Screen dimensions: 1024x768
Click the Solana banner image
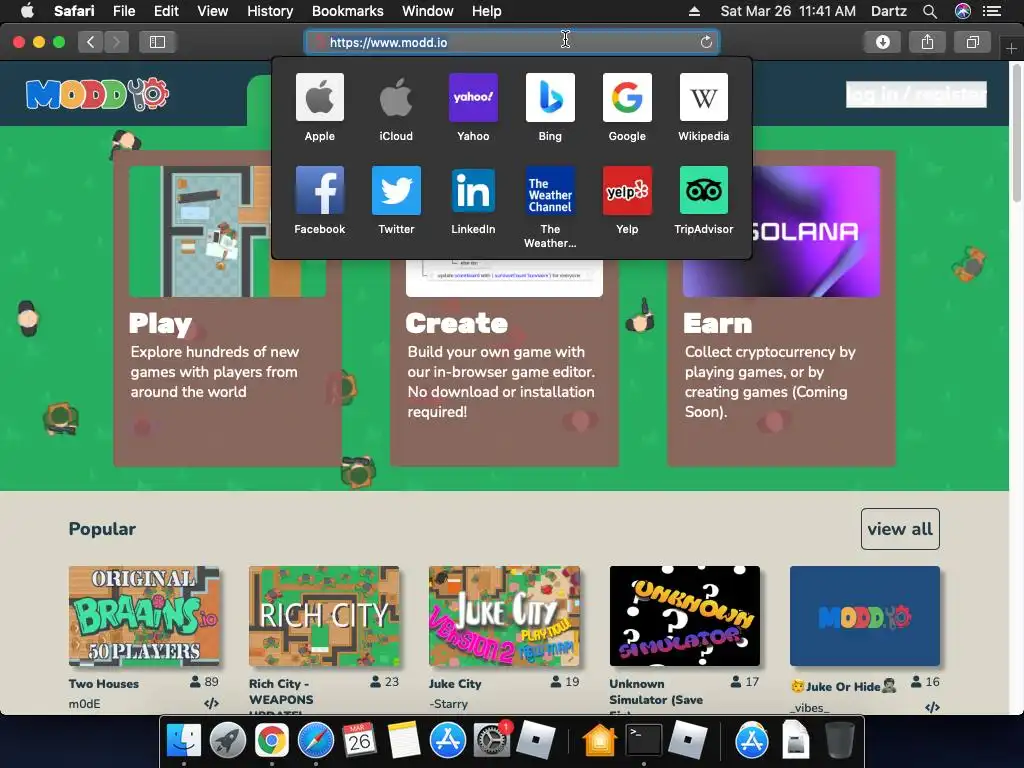[816, 231]
